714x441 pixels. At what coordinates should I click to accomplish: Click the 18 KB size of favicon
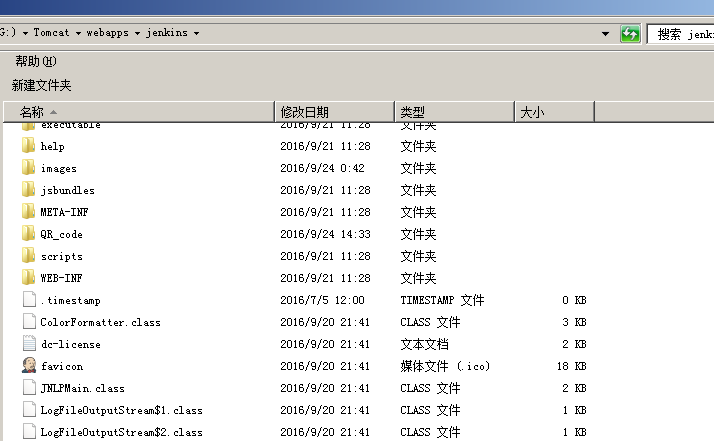[x=571, y=366]
